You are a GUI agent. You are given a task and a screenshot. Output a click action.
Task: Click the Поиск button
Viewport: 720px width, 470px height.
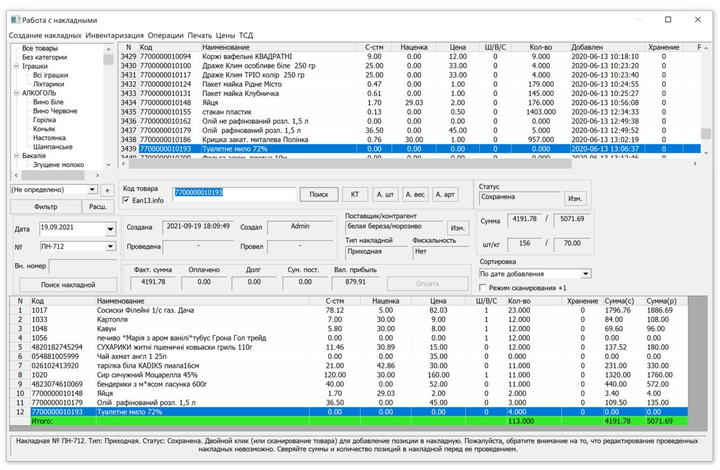pyautogui.click(x=319, y=194)
